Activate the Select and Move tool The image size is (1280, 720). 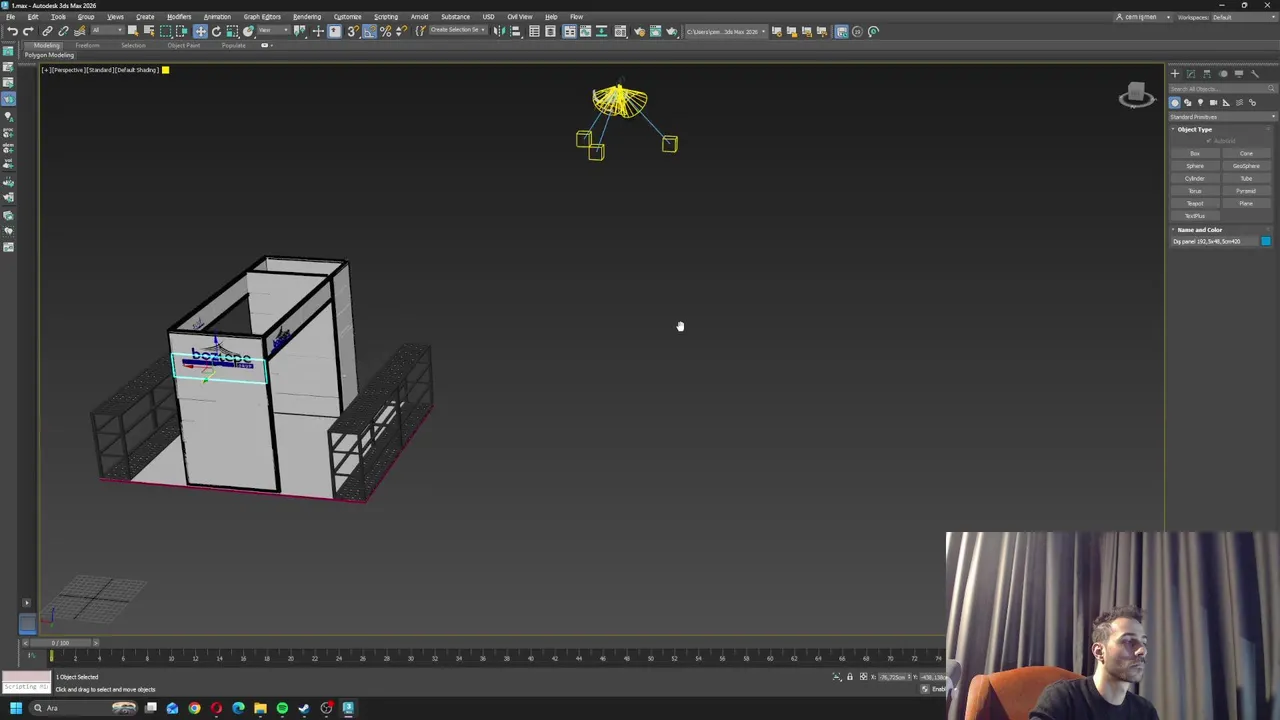pos(200,31)
